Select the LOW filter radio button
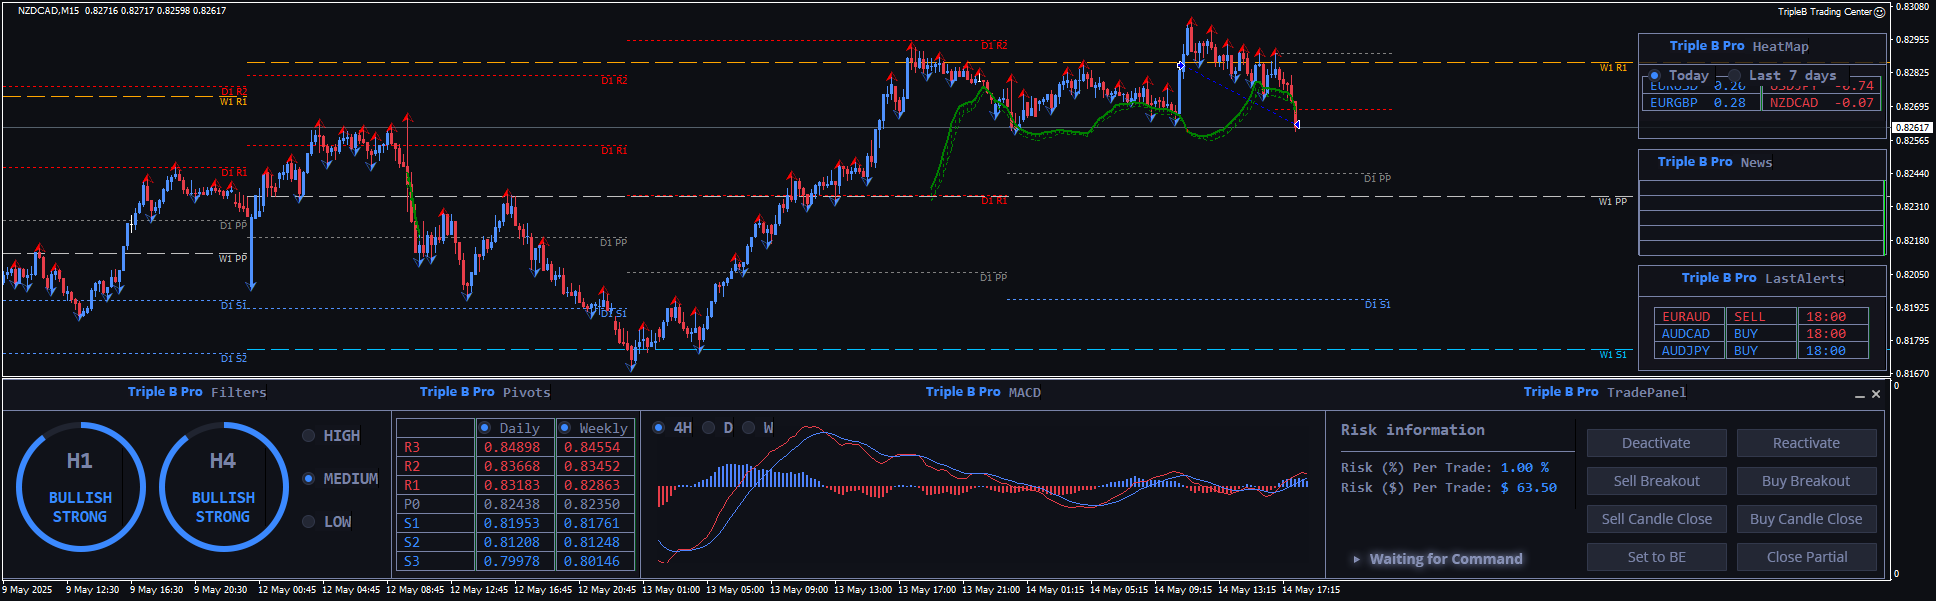 pos(309,522)
